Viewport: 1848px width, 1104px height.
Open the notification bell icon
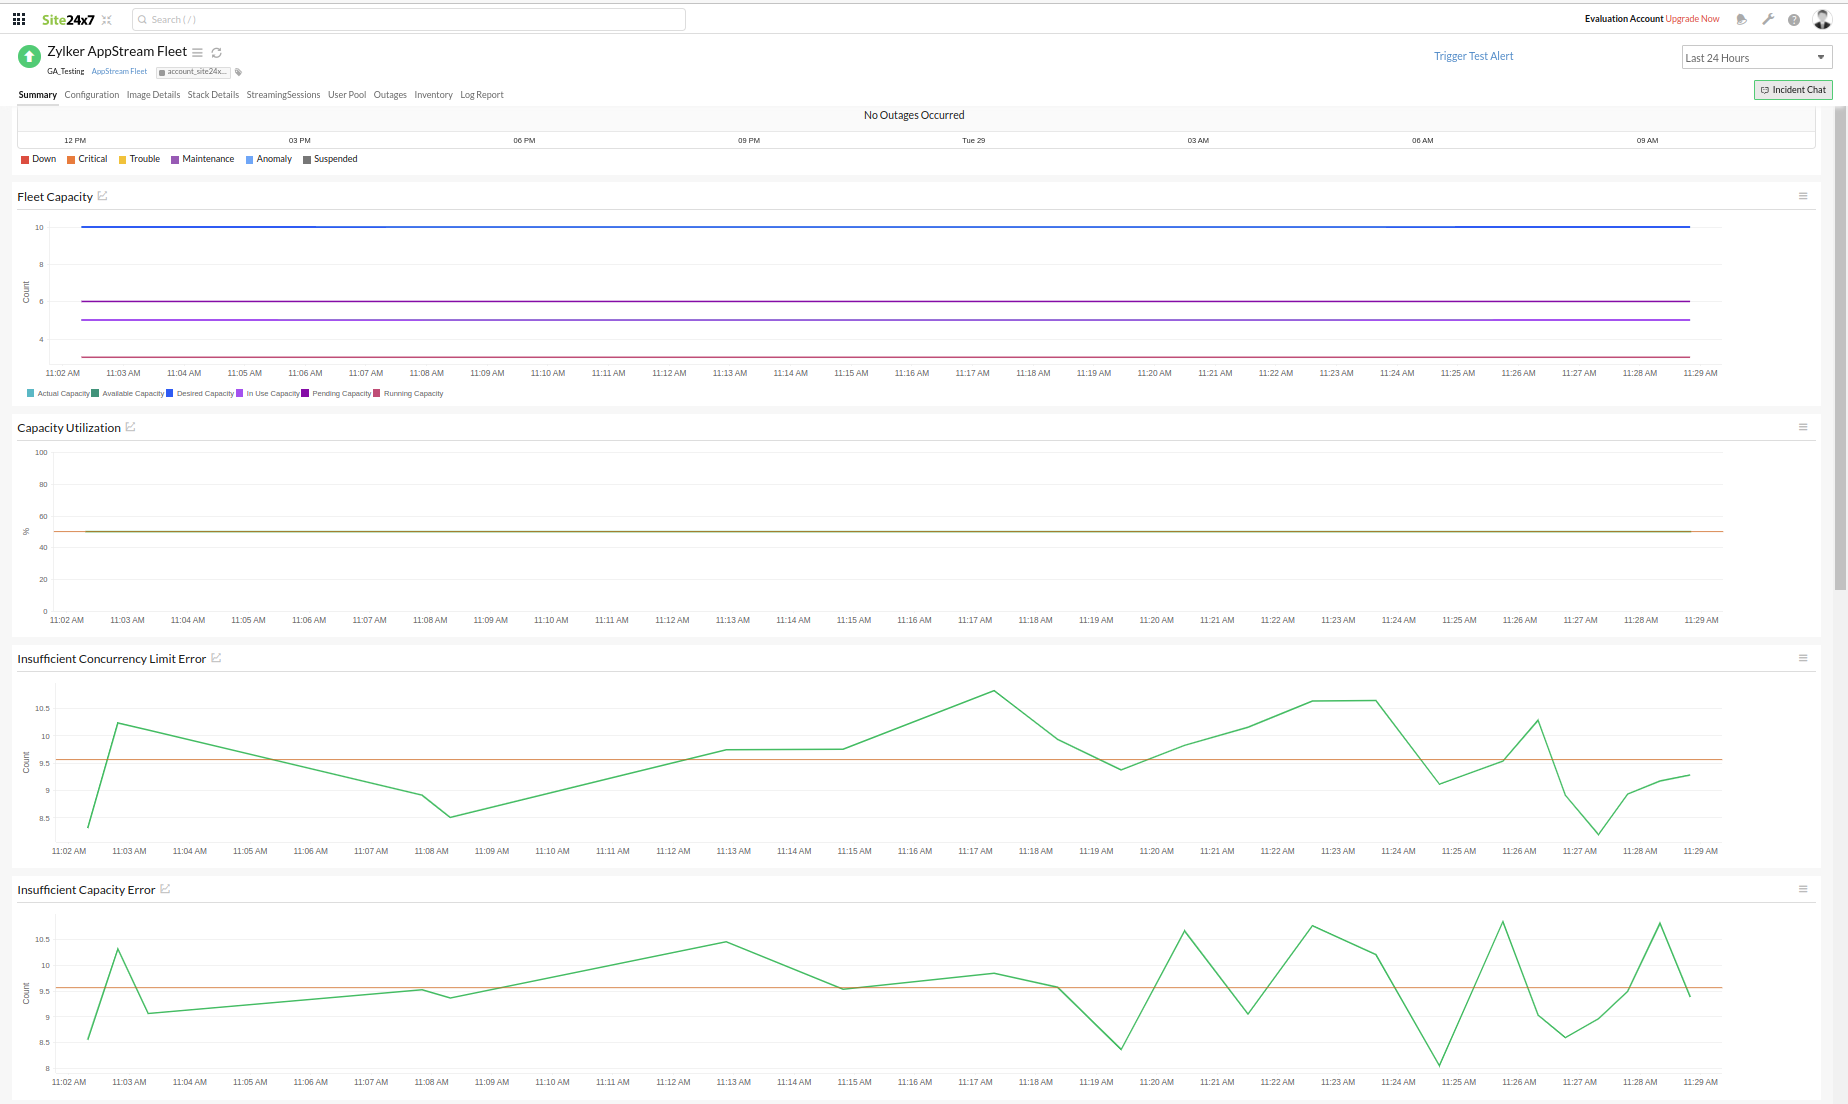pyautogui.click(x=1741, y=18)
